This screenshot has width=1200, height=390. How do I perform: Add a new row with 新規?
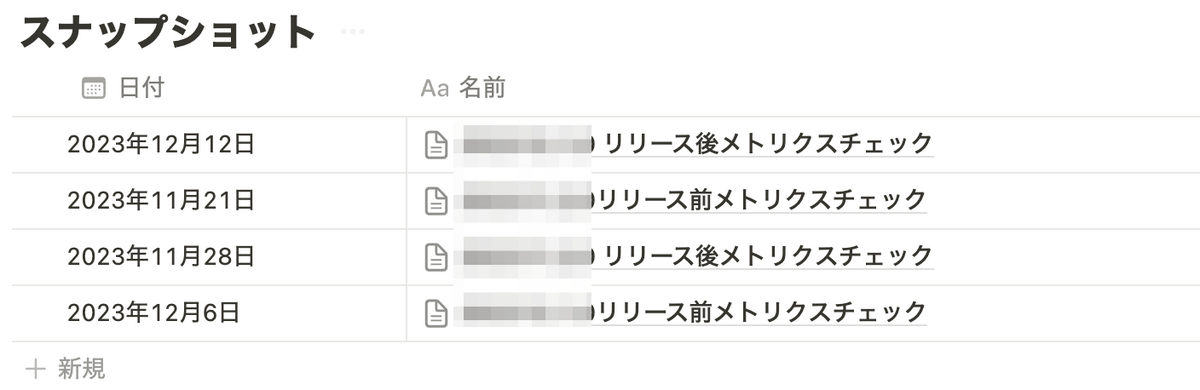pyautogui.click(x=66, y=368)
